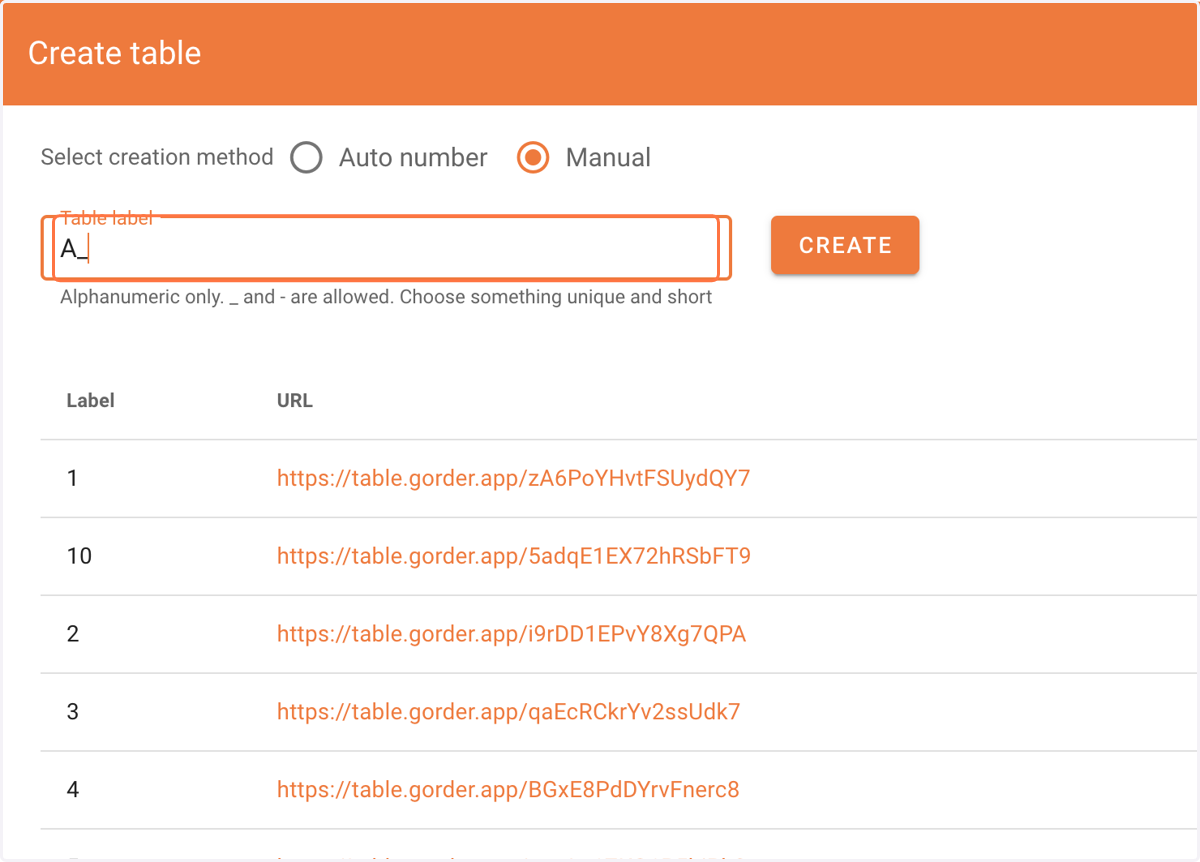Click the Alphanumeric only helper text
The width and height of the screenshot is (1200, 862).
386,297
